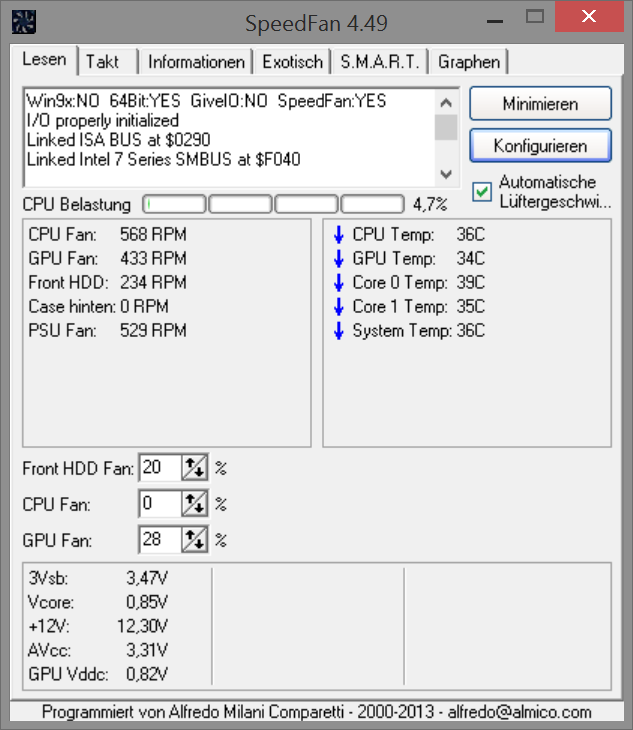Click the 'CPU Fan: 568 RPM' reading
633x730 pixels.
(x=108, y=234)
